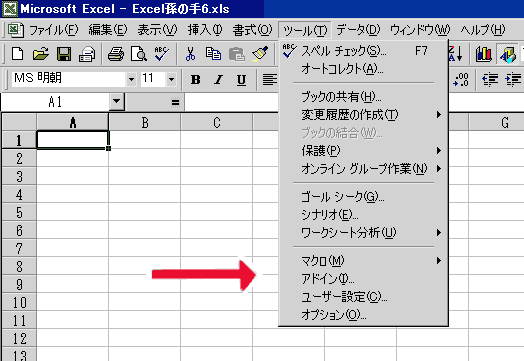The width and height of the screenshot is (524, 361).
Task: Click the equals Edit Formula button
Action: 175,102
